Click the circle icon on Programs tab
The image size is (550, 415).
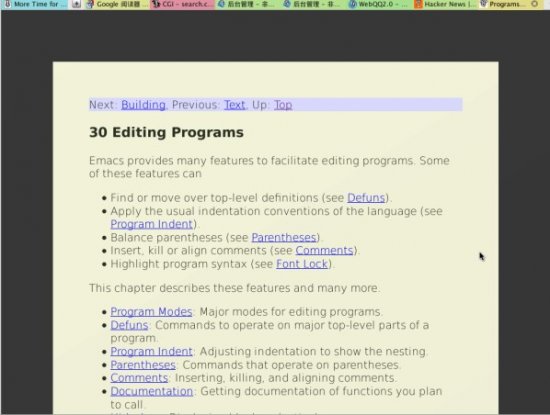(x=535, y=4)
